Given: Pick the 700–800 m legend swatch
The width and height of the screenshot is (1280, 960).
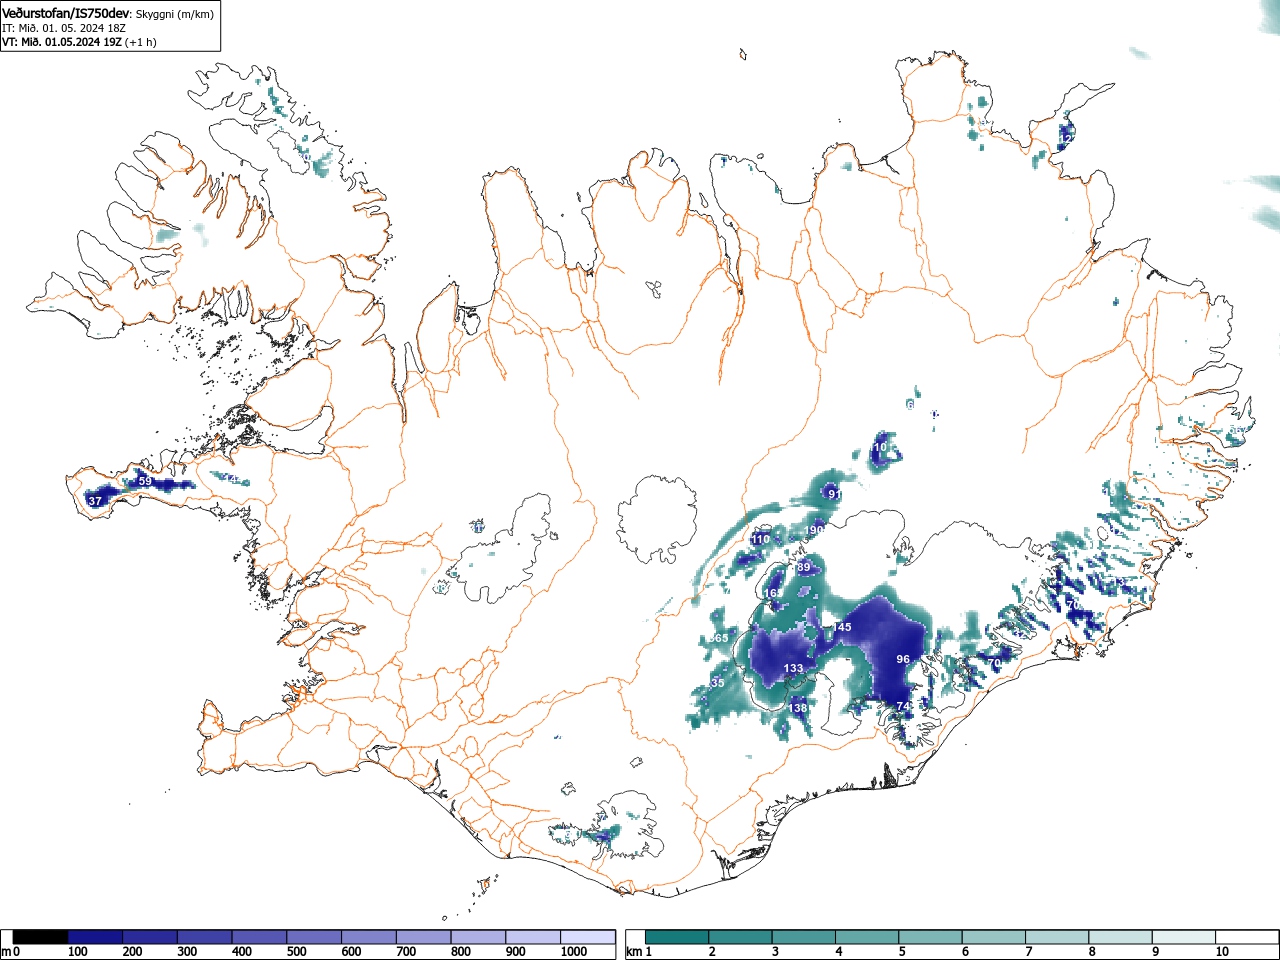Looking at the screenshot, I should (x=424, y=937).
